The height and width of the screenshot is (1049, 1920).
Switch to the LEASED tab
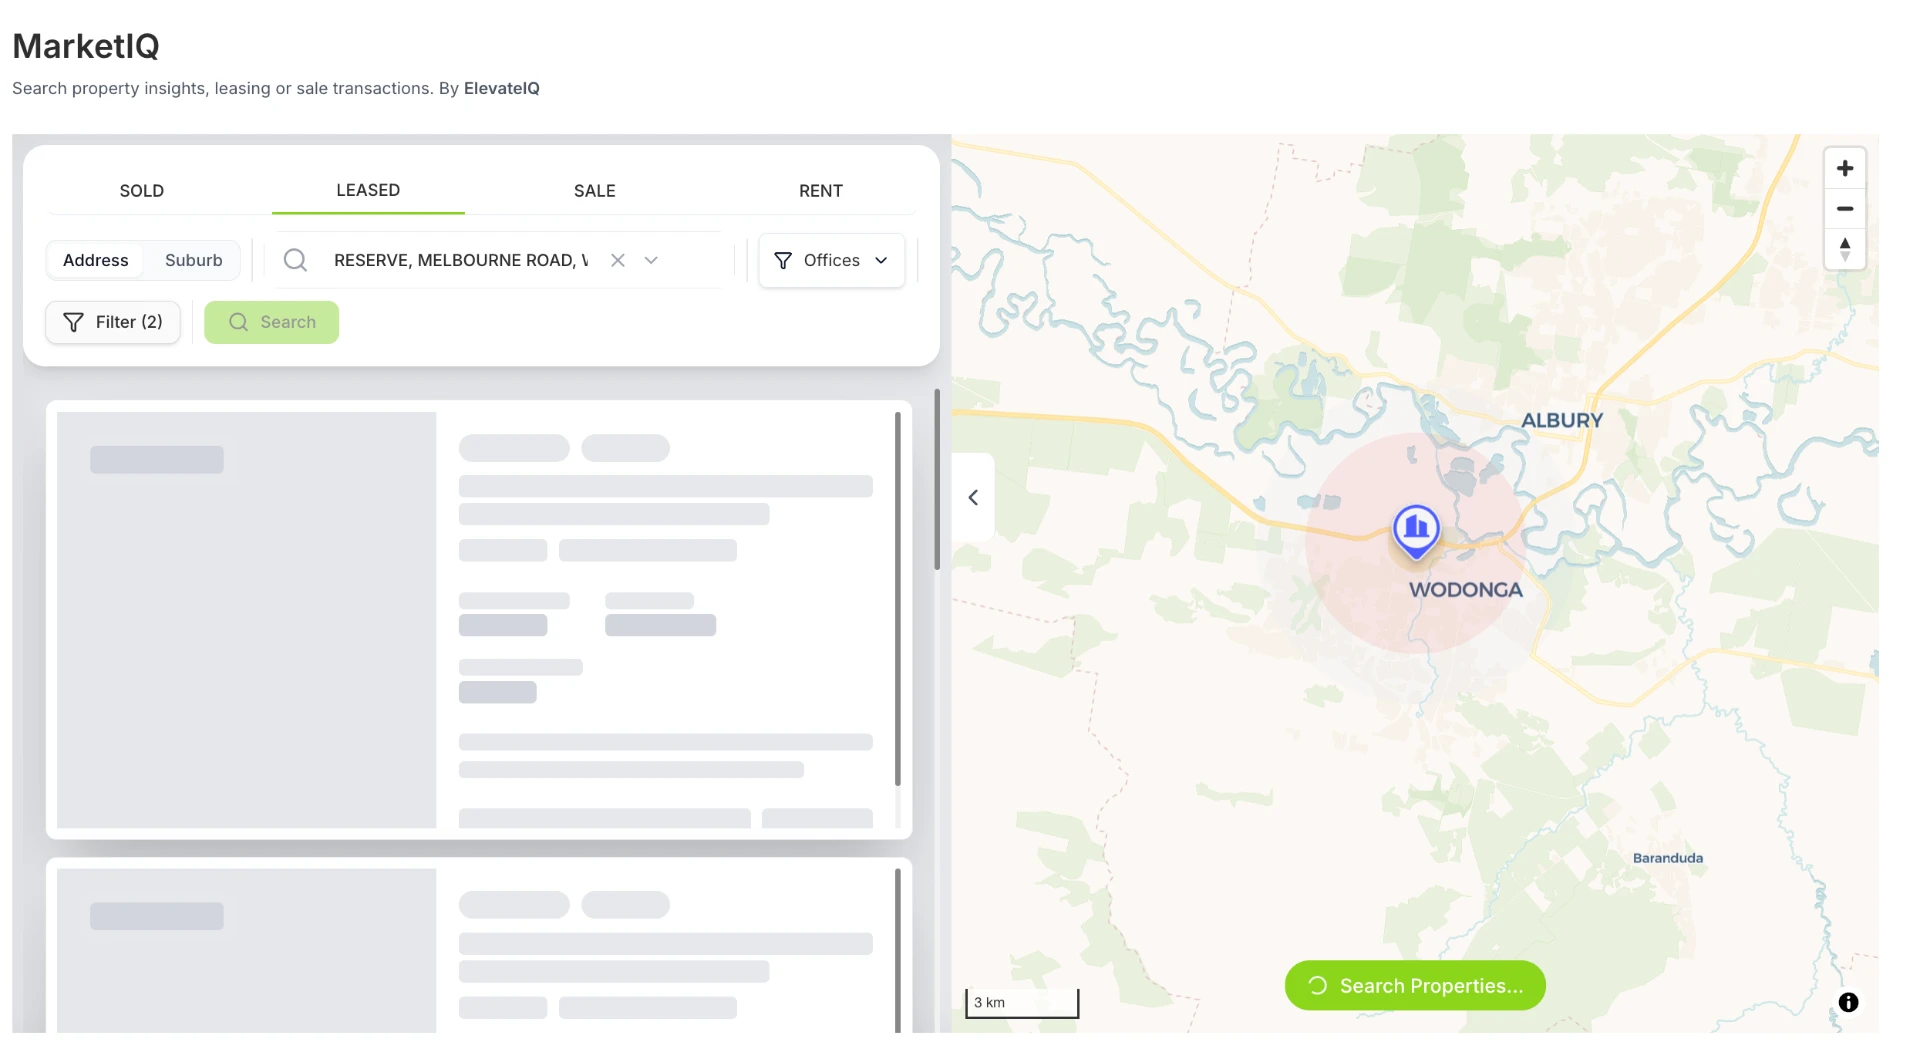click(368, 190)
